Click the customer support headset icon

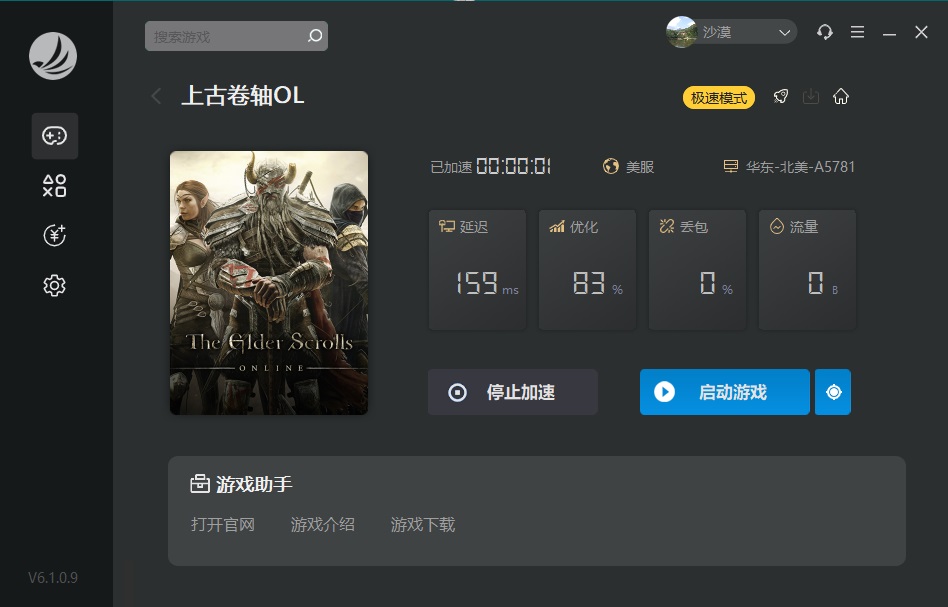[824, 32]
